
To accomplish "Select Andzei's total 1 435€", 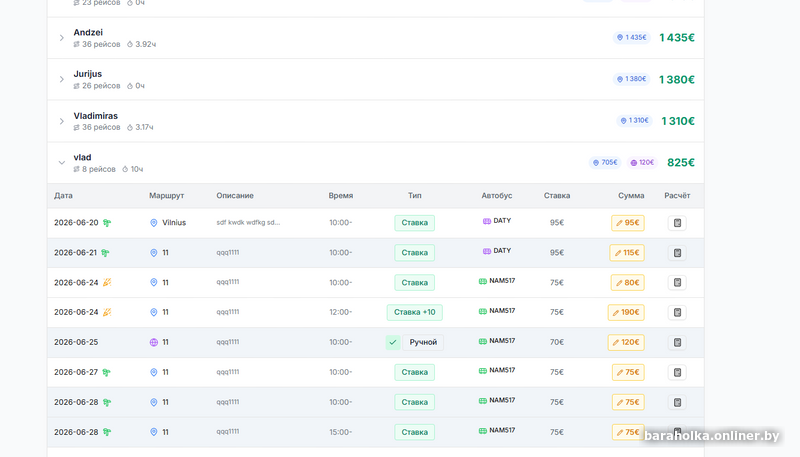I will (677, 38).
